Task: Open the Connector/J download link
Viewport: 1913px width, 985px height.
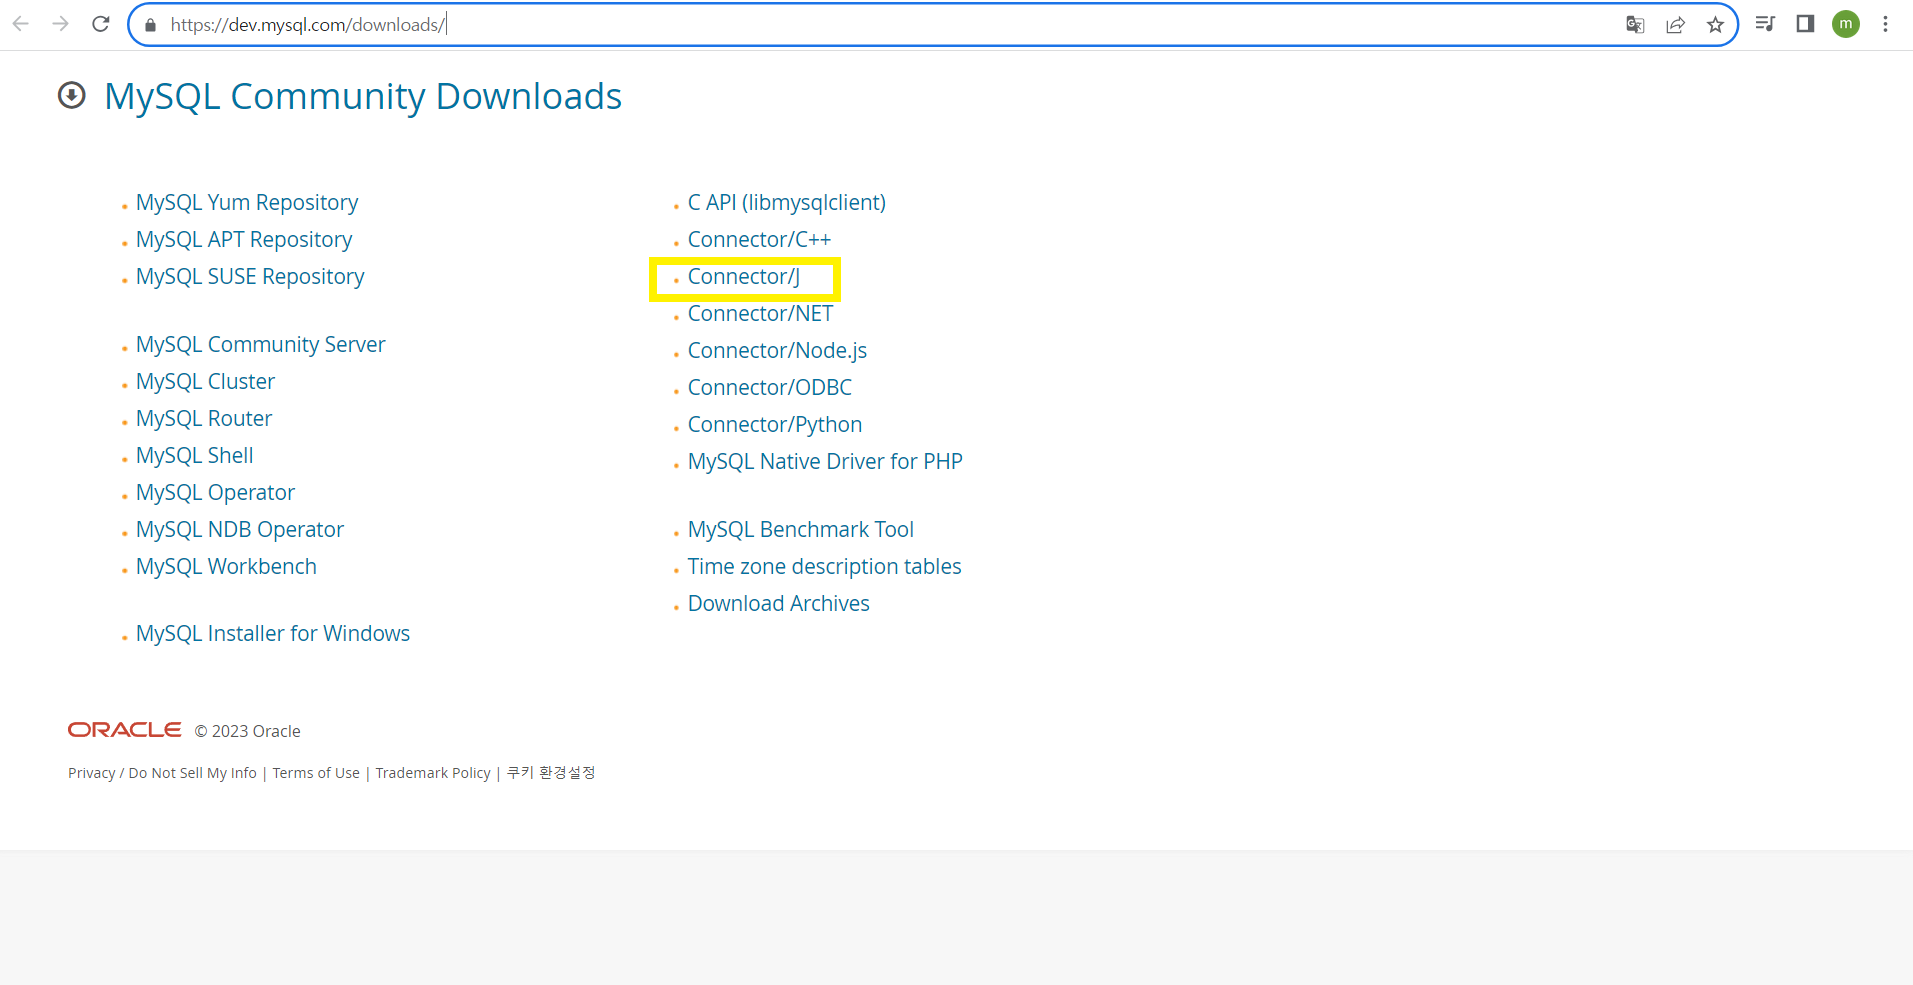Action: (x=744, y=277)
